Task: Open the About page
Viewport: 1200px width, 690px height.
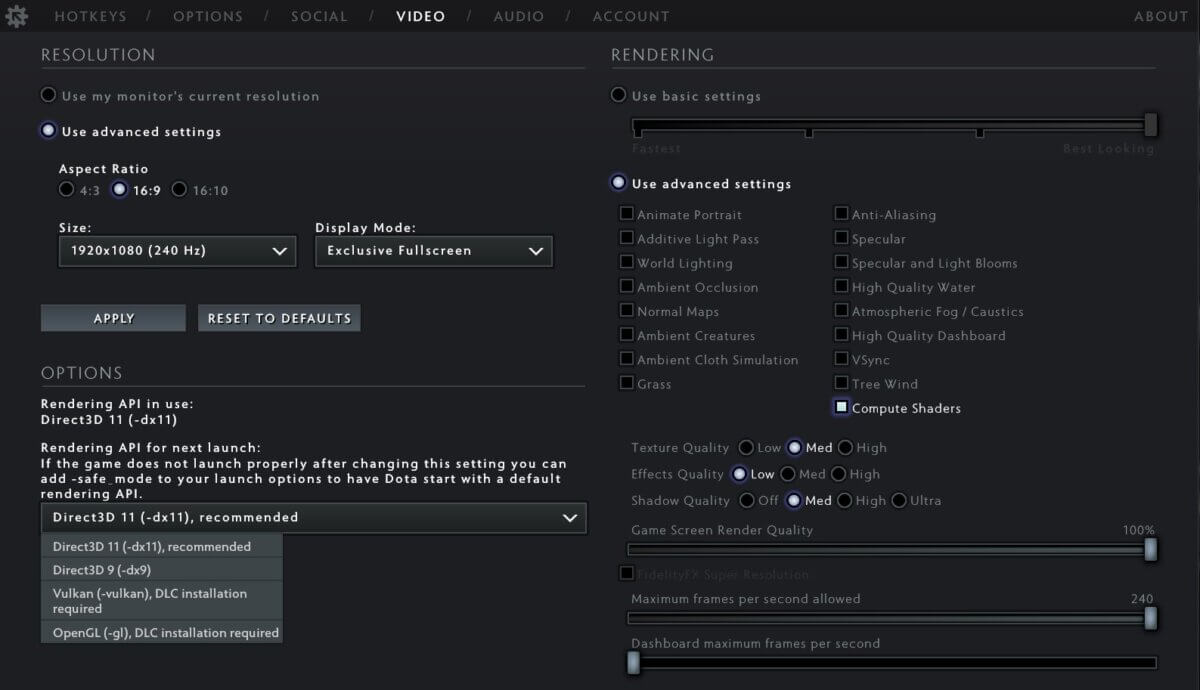Action: click(x=1160, y=16)
